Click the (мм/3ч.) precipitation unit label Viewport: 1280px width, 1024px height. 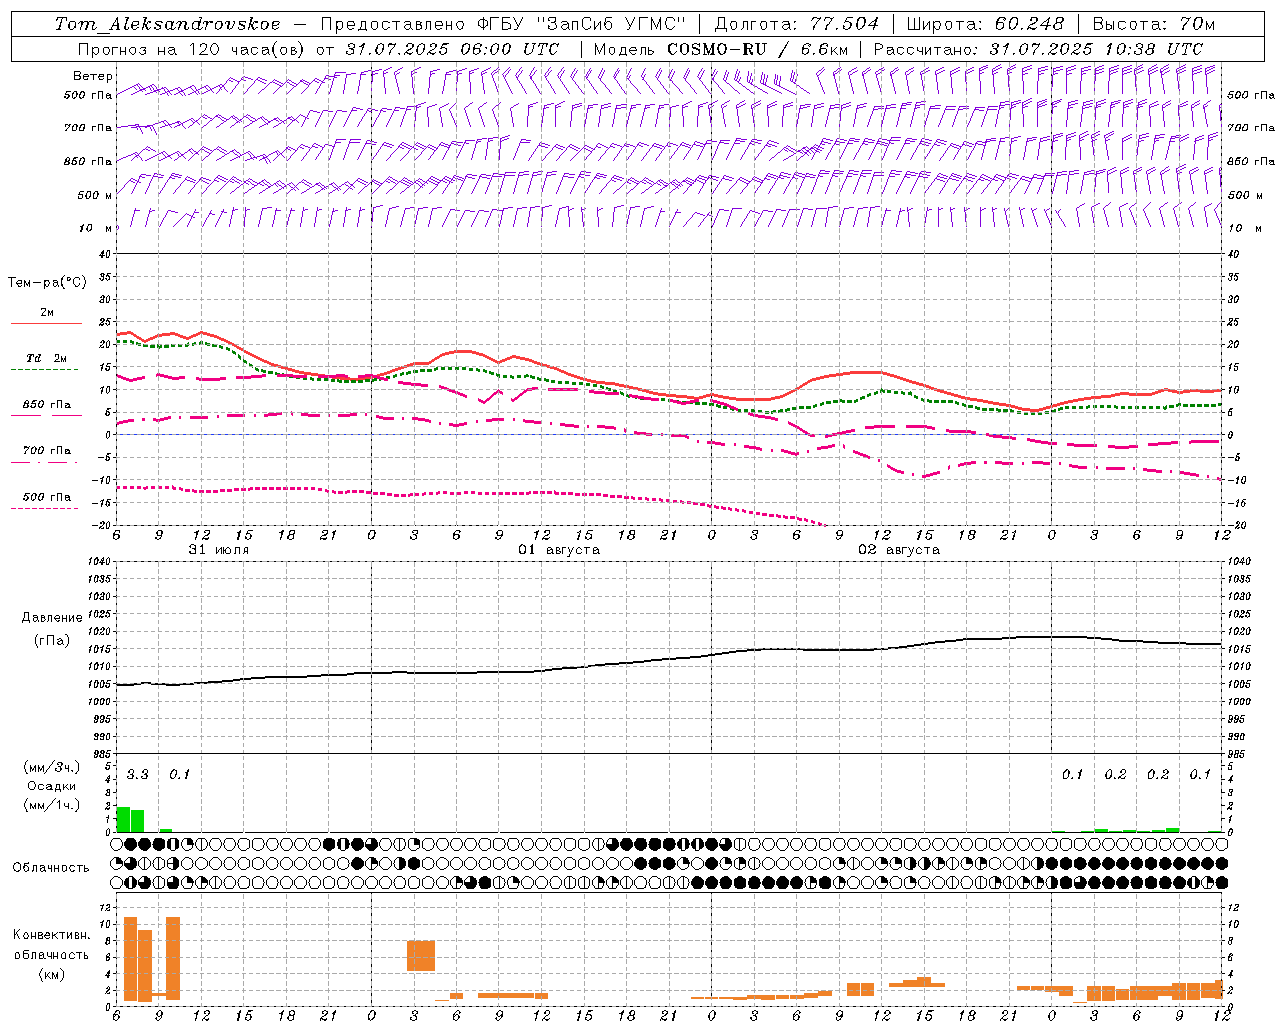52,768
